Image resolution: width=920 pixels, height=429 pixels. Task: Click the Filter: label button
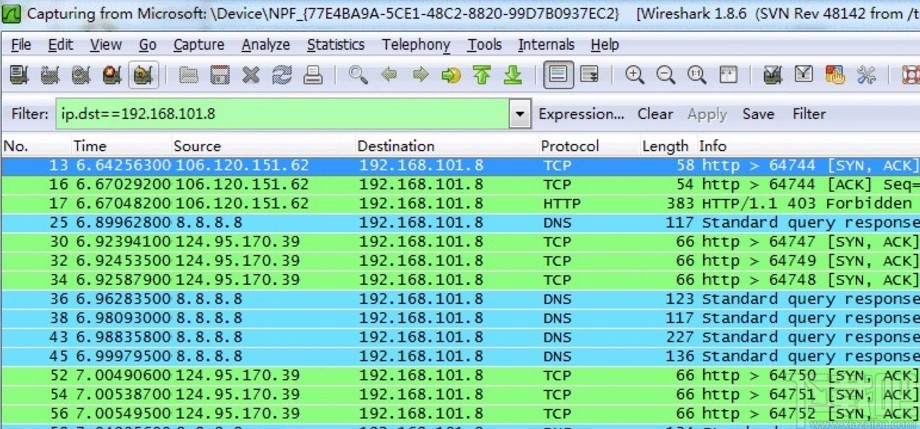pos(29,114)
